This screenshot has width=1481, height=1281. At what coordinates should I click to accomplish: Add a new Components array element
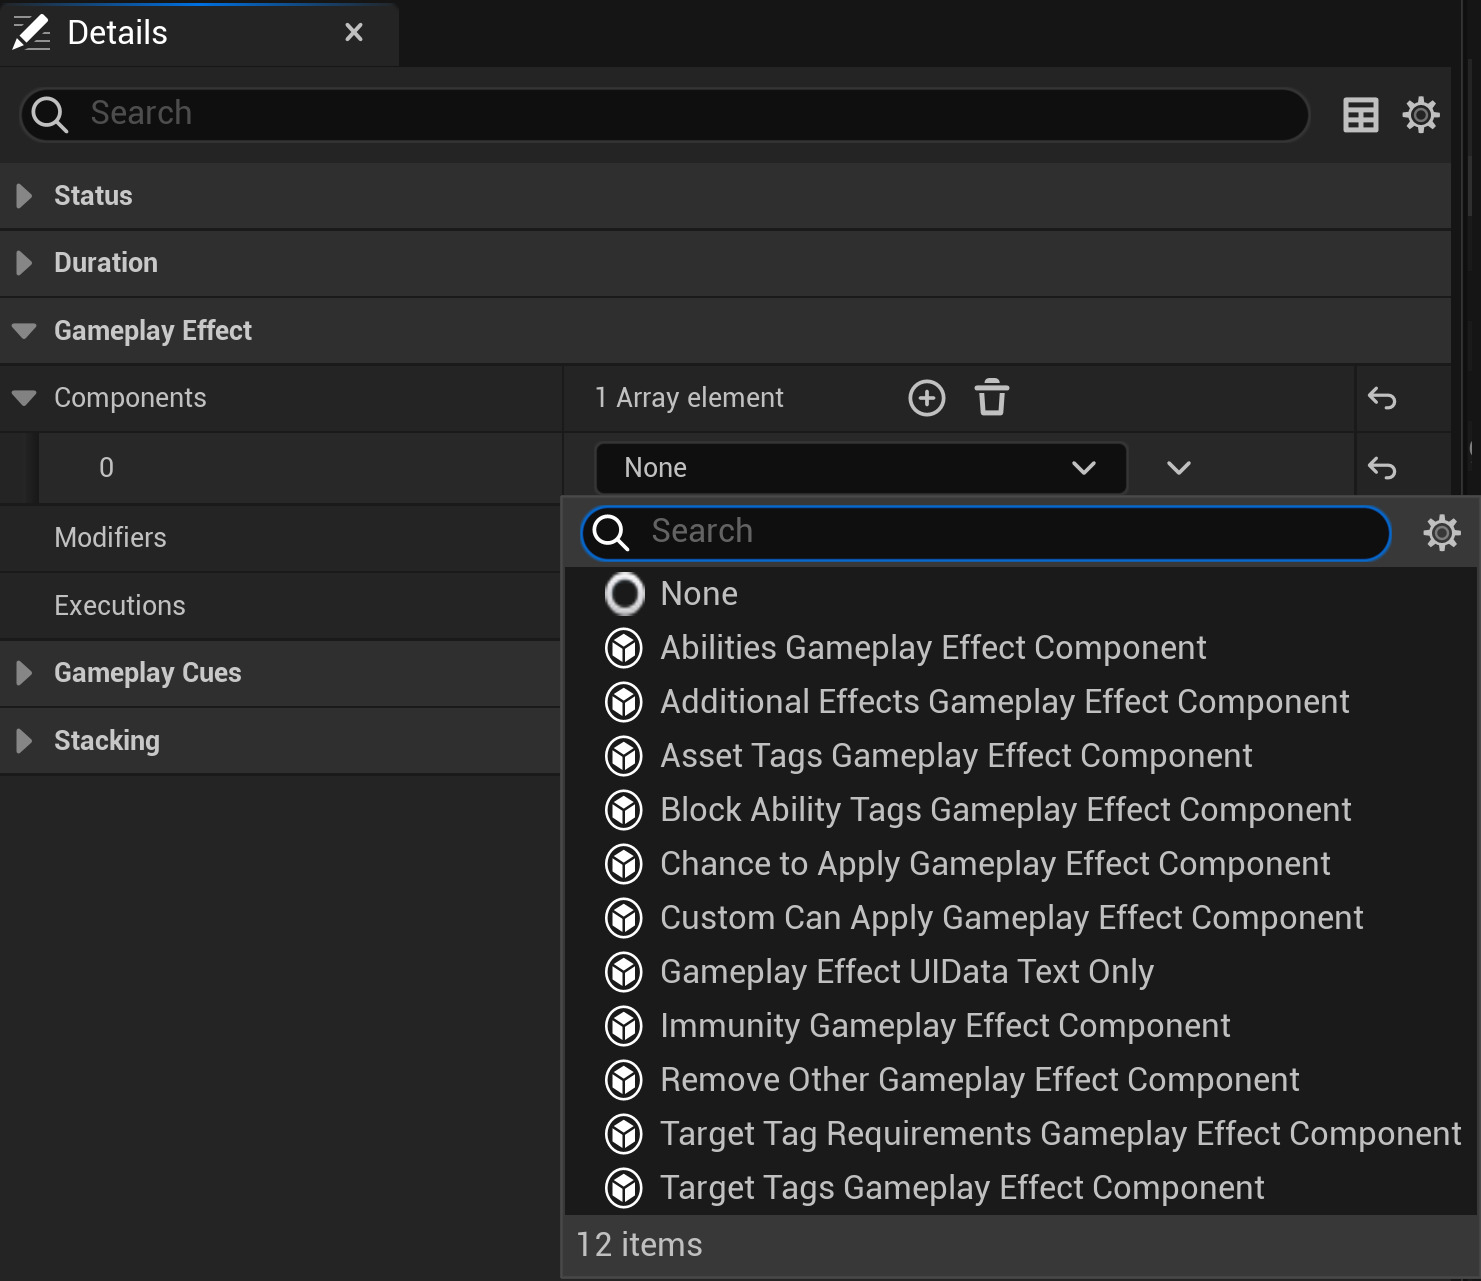(x=926, y=398)
